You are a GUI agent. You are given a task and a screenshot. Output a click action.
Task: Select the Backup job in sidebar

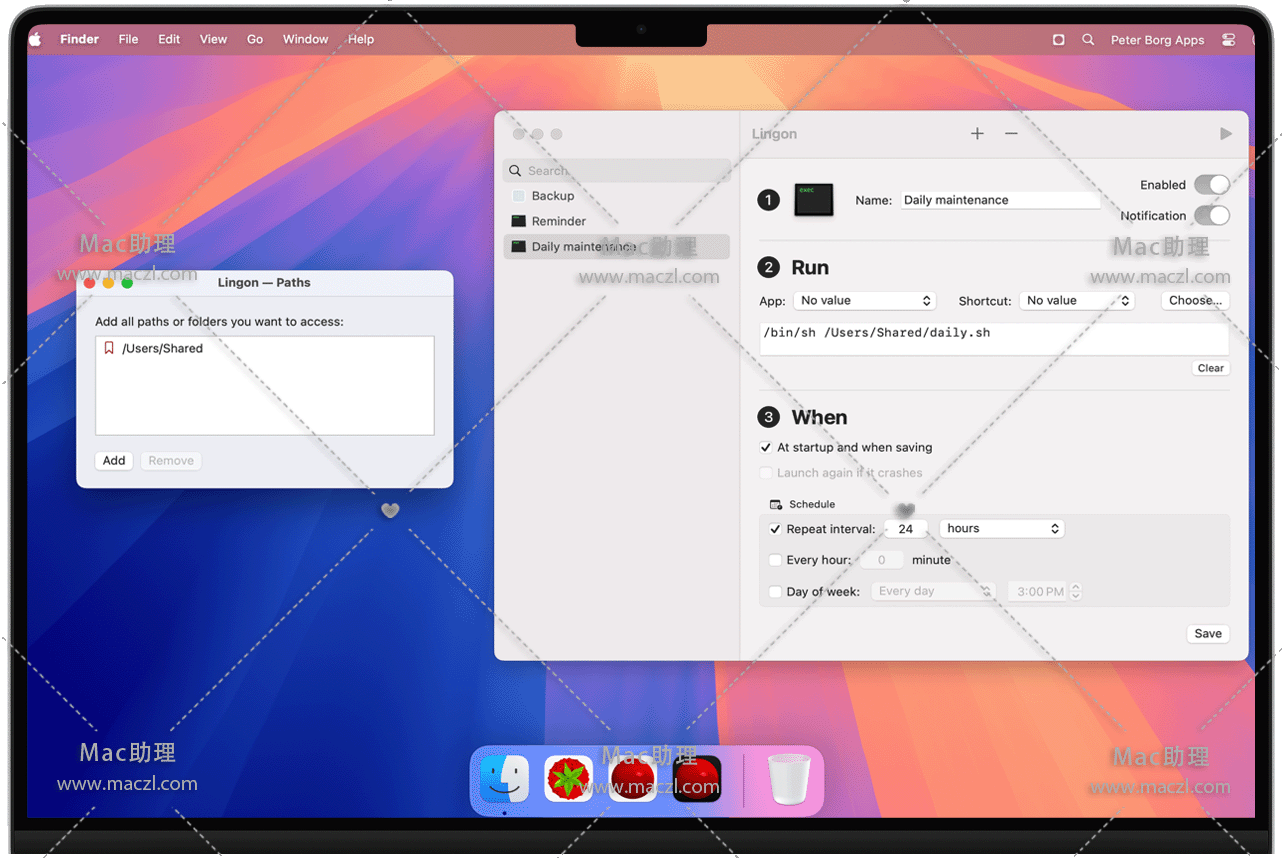(552, 196)
